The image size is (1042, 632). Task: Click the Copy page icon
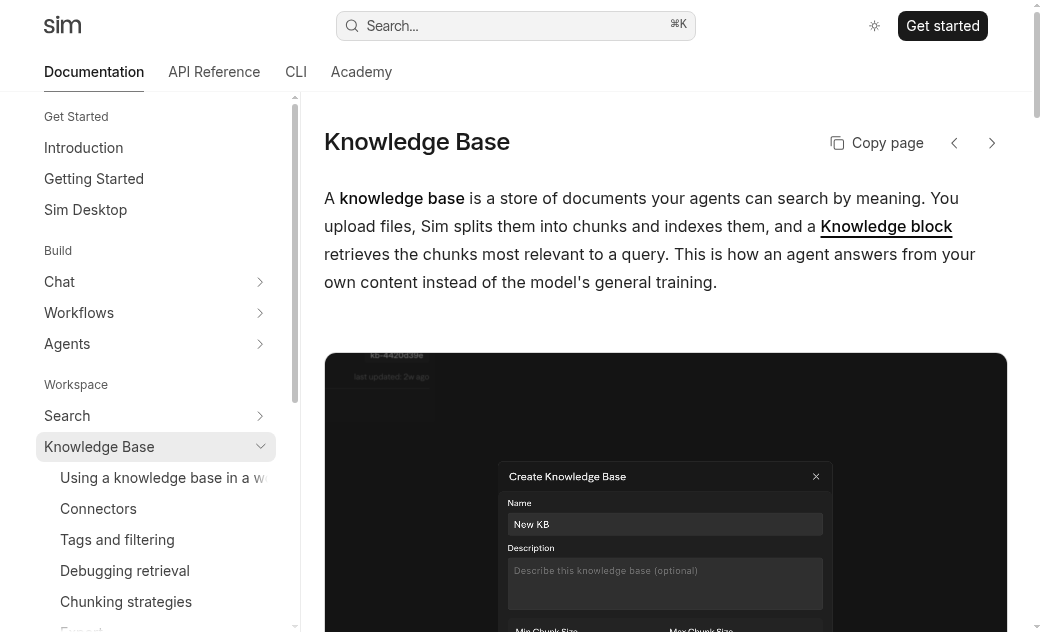tap(837, 143)
